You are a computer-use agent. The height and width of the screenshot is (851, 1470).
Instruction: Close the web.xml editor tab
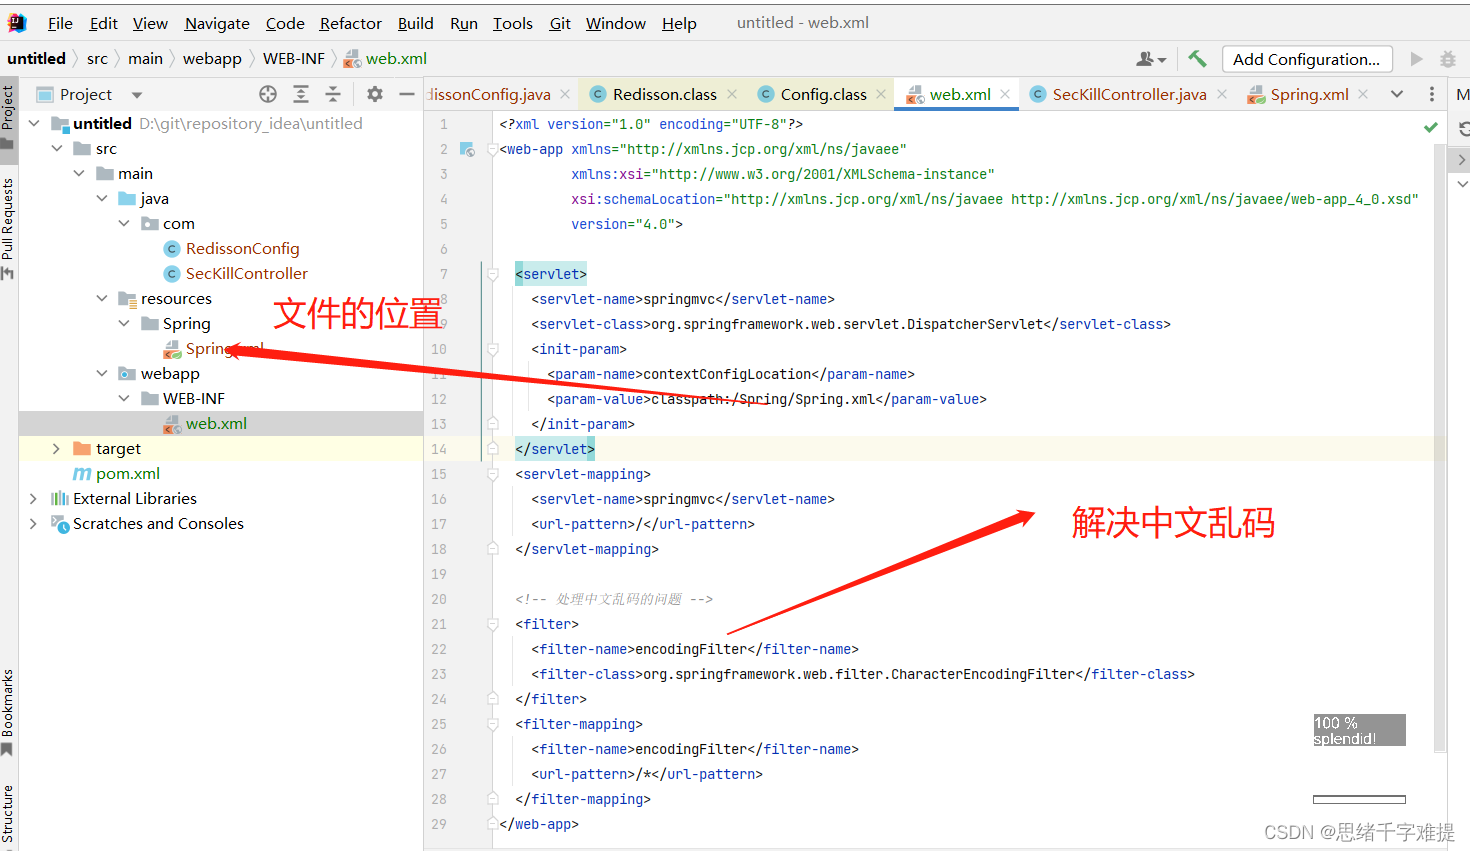click(x=1005, y=94)
